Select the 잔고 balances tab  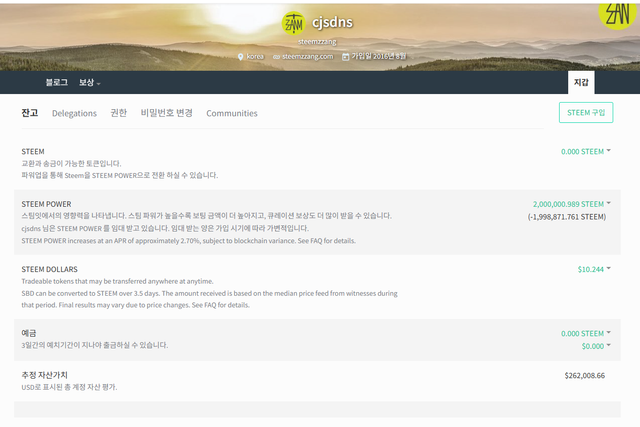coord(30,113)
